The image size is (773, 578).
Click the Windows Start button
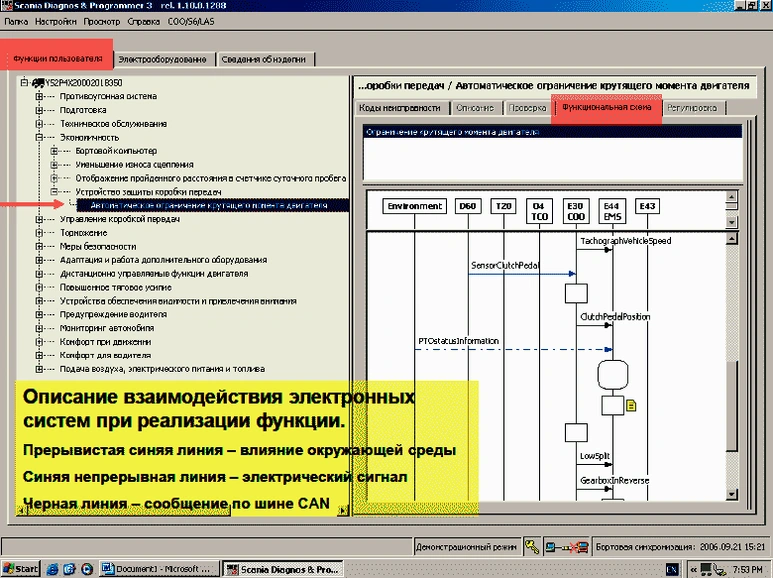[x=20, y=568]
